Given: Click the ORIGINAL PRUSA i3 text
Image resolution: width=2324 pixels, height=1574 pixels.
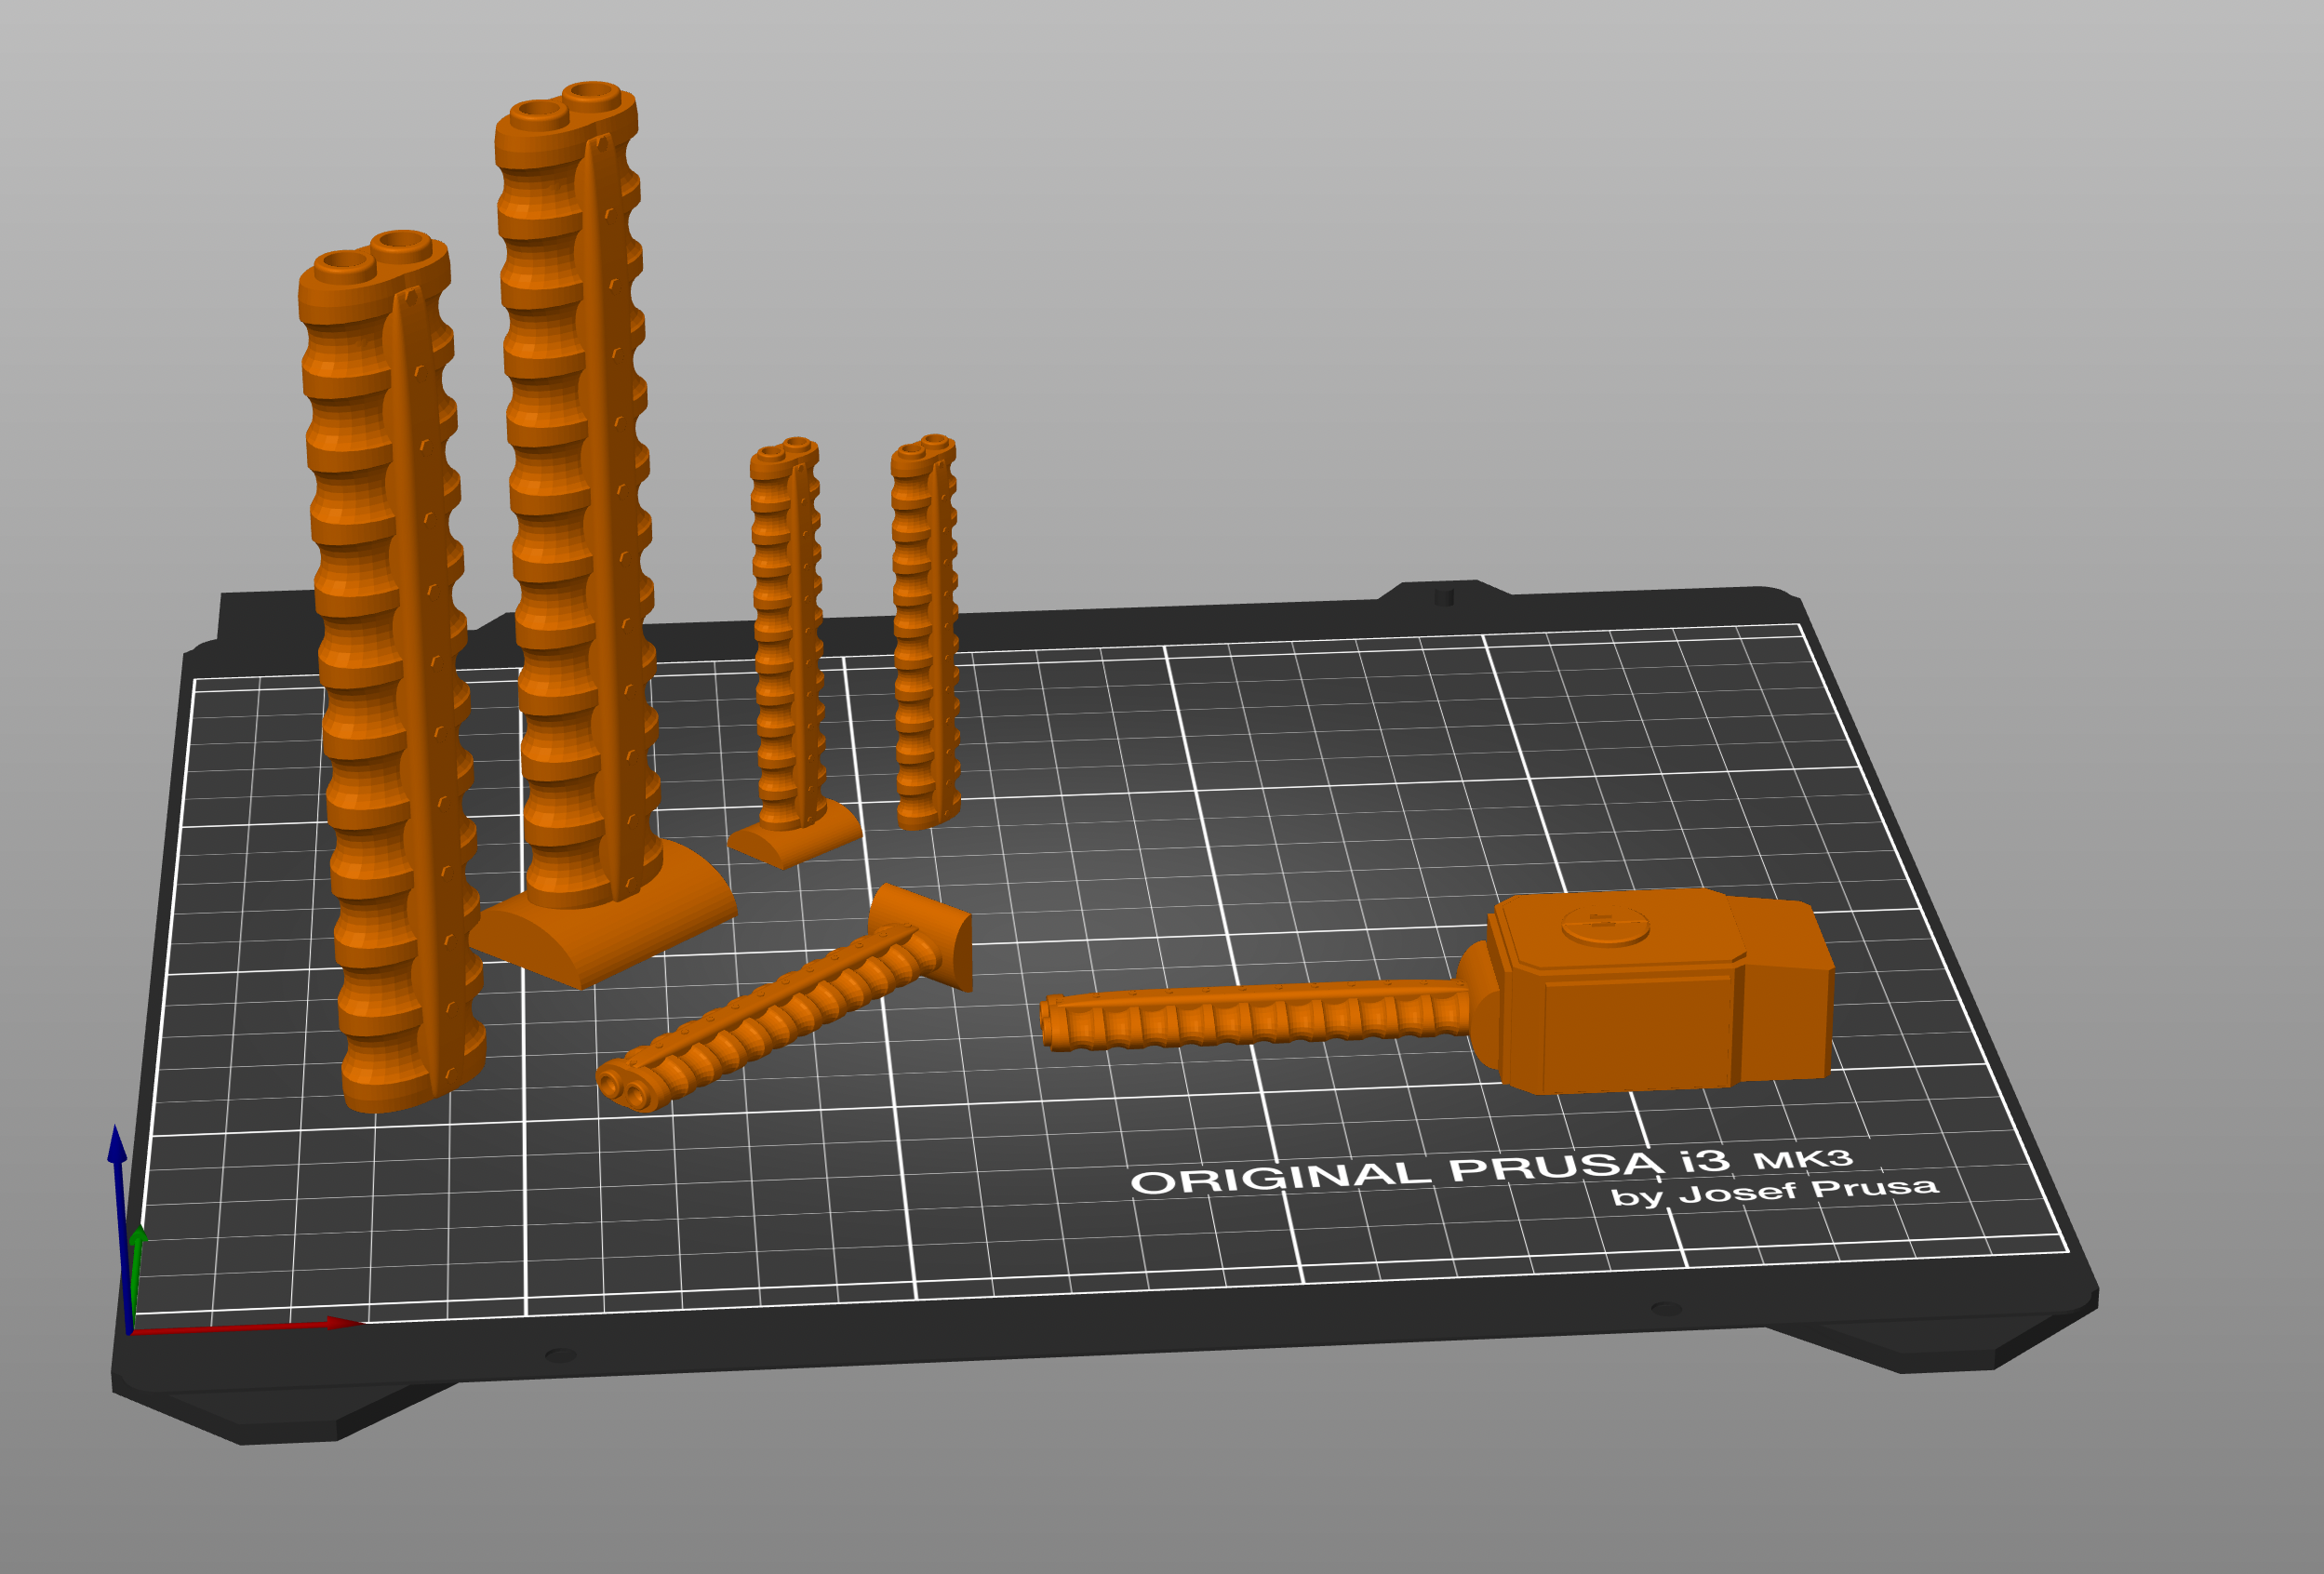Looking at the screenshot, I should (1430, 1172).
